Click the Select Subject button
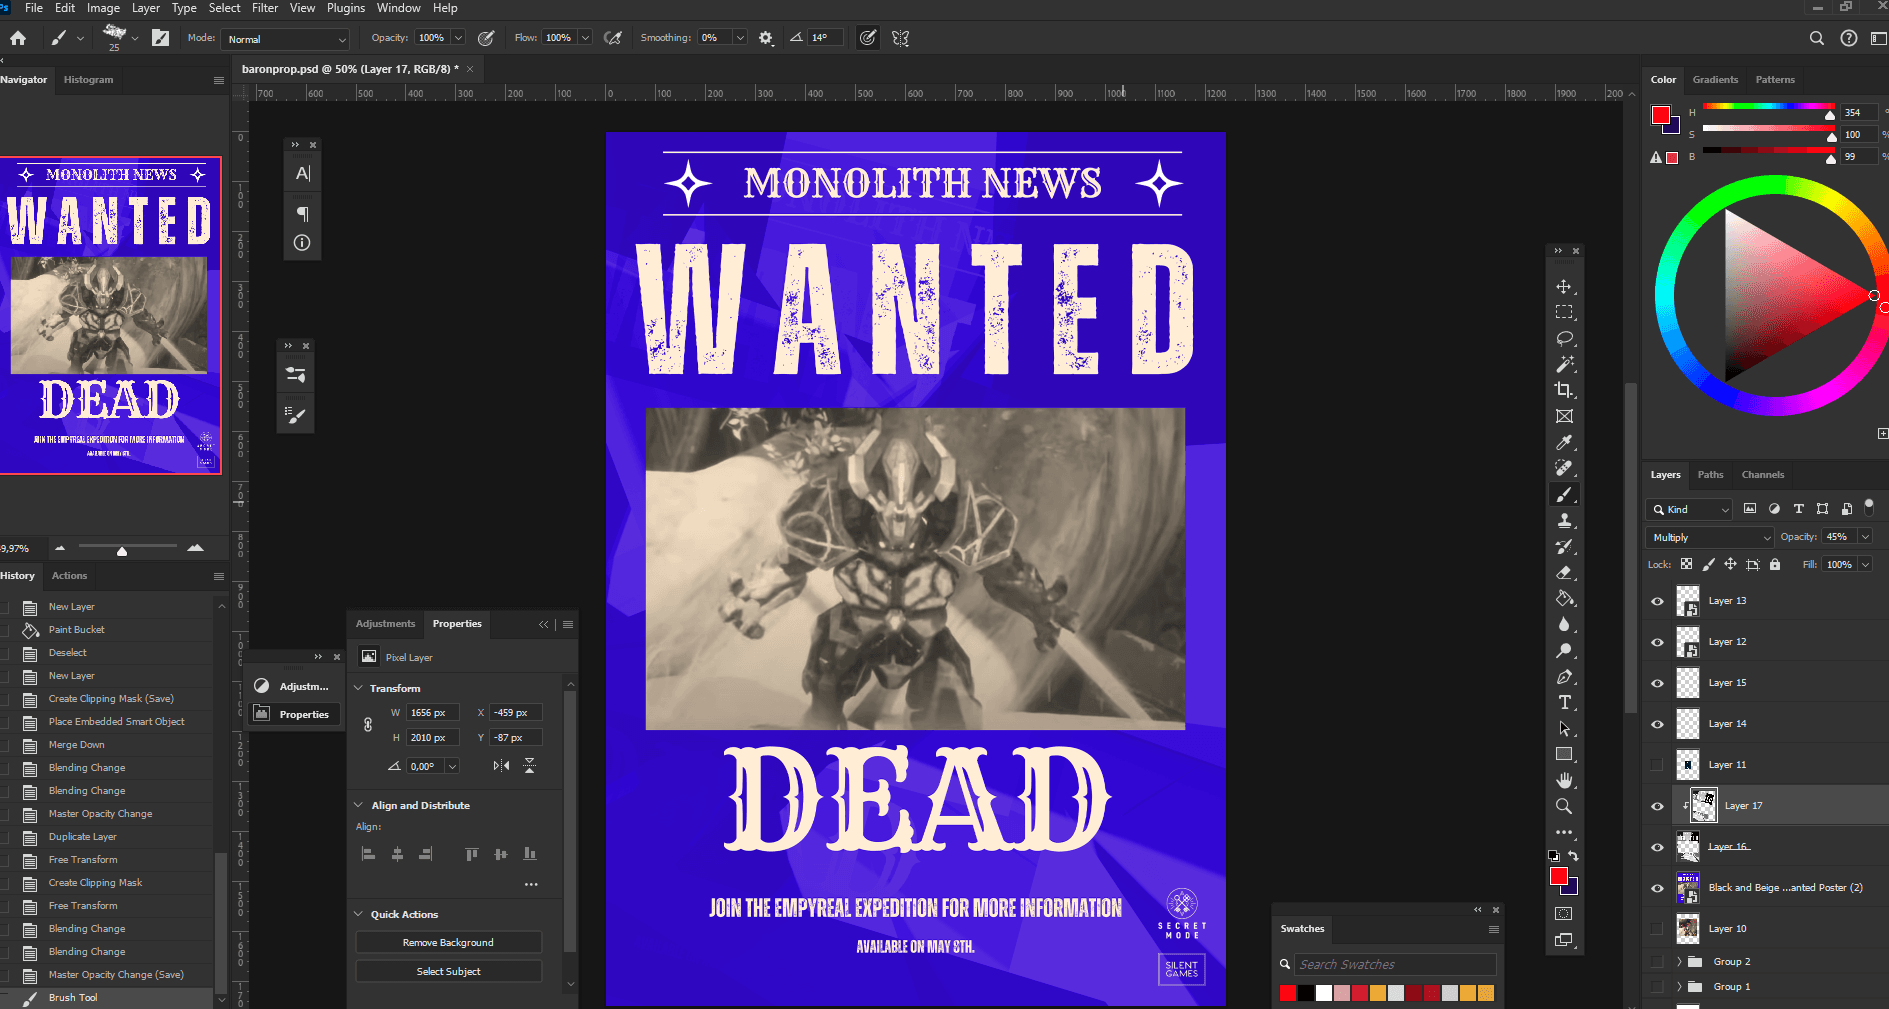The width and height of the screenshot is (1889, 1009). tap(448, 972)
